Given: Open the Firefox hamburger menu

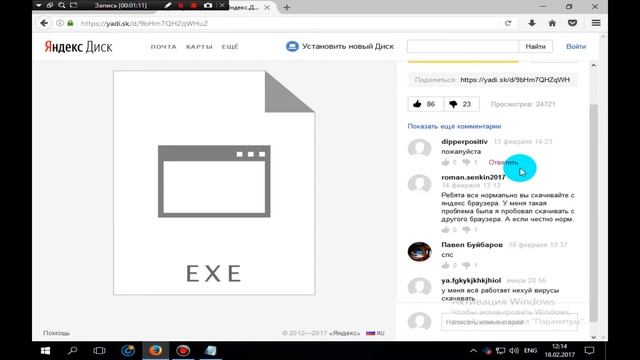Looking at the screenshot, I should point(596,23).
